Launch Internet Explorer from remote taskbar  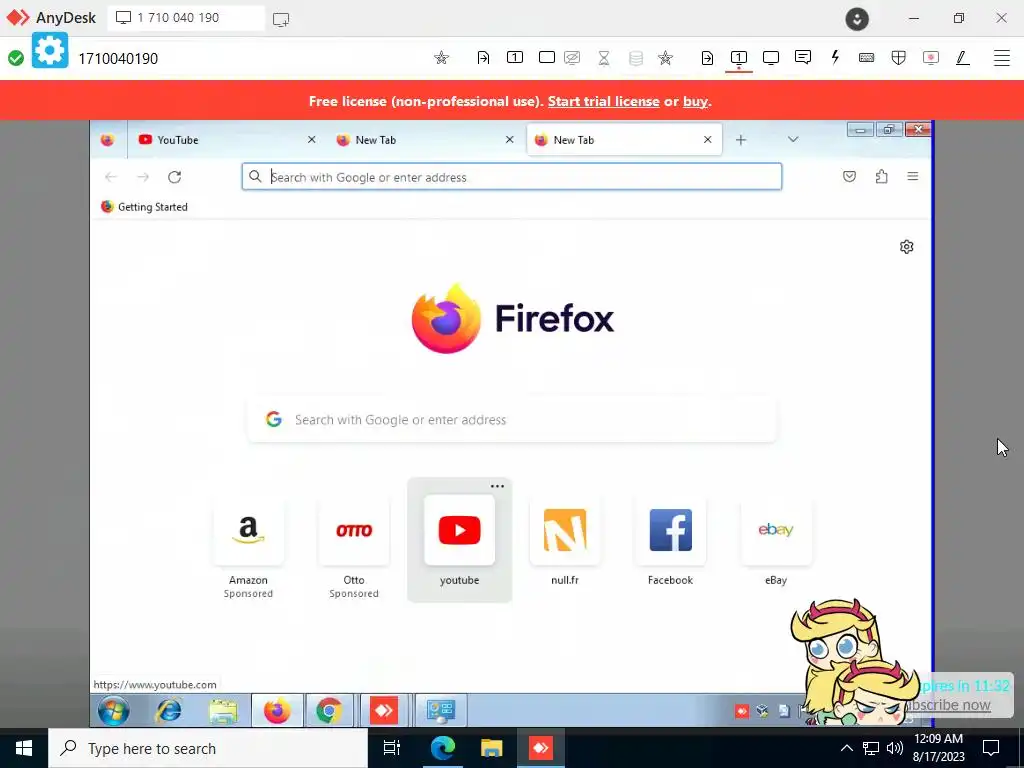pos(168,711)
